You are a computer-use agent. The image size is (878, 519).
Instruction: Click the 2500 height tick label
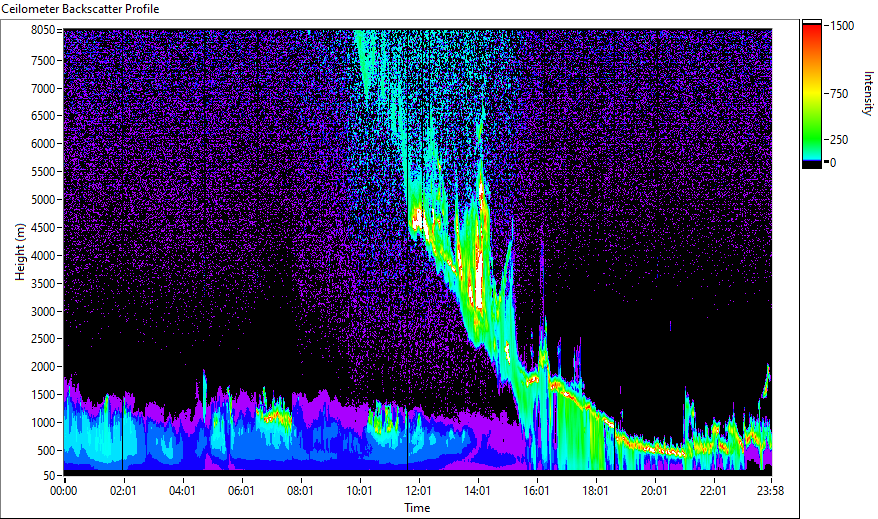[43, 339]
